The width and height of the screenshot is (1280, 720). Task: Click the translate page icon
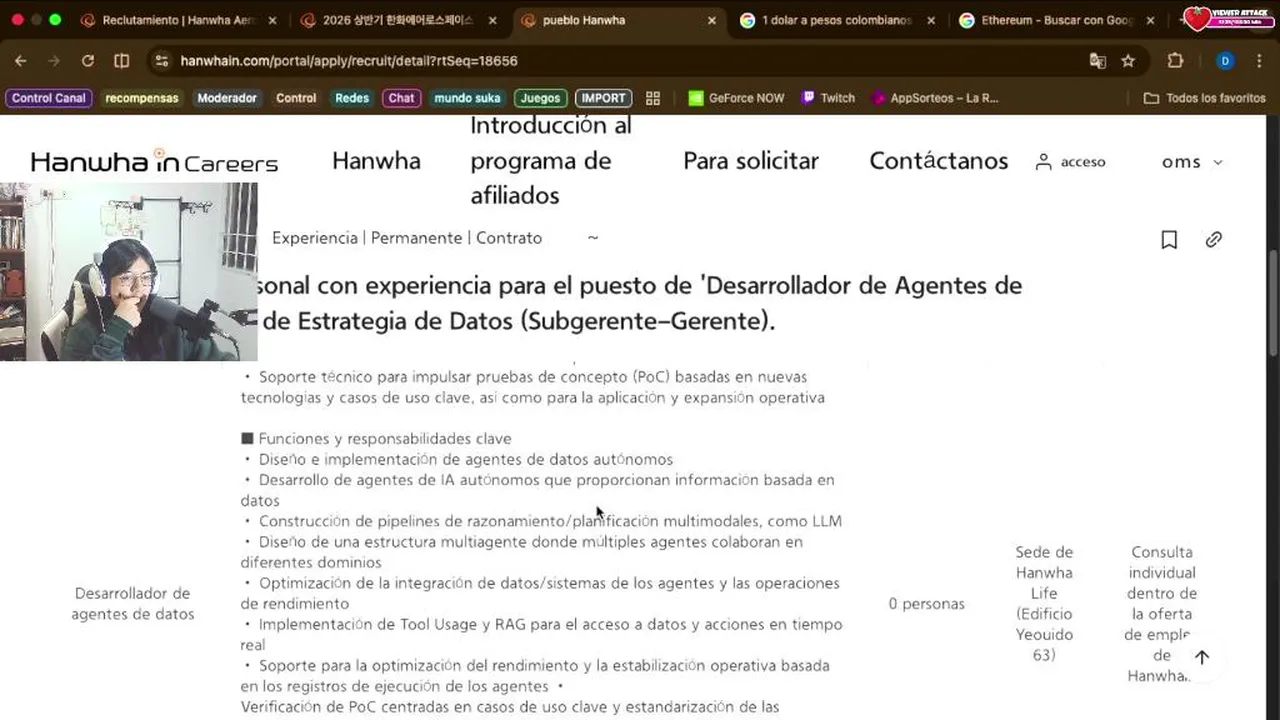click(1098, 60)
